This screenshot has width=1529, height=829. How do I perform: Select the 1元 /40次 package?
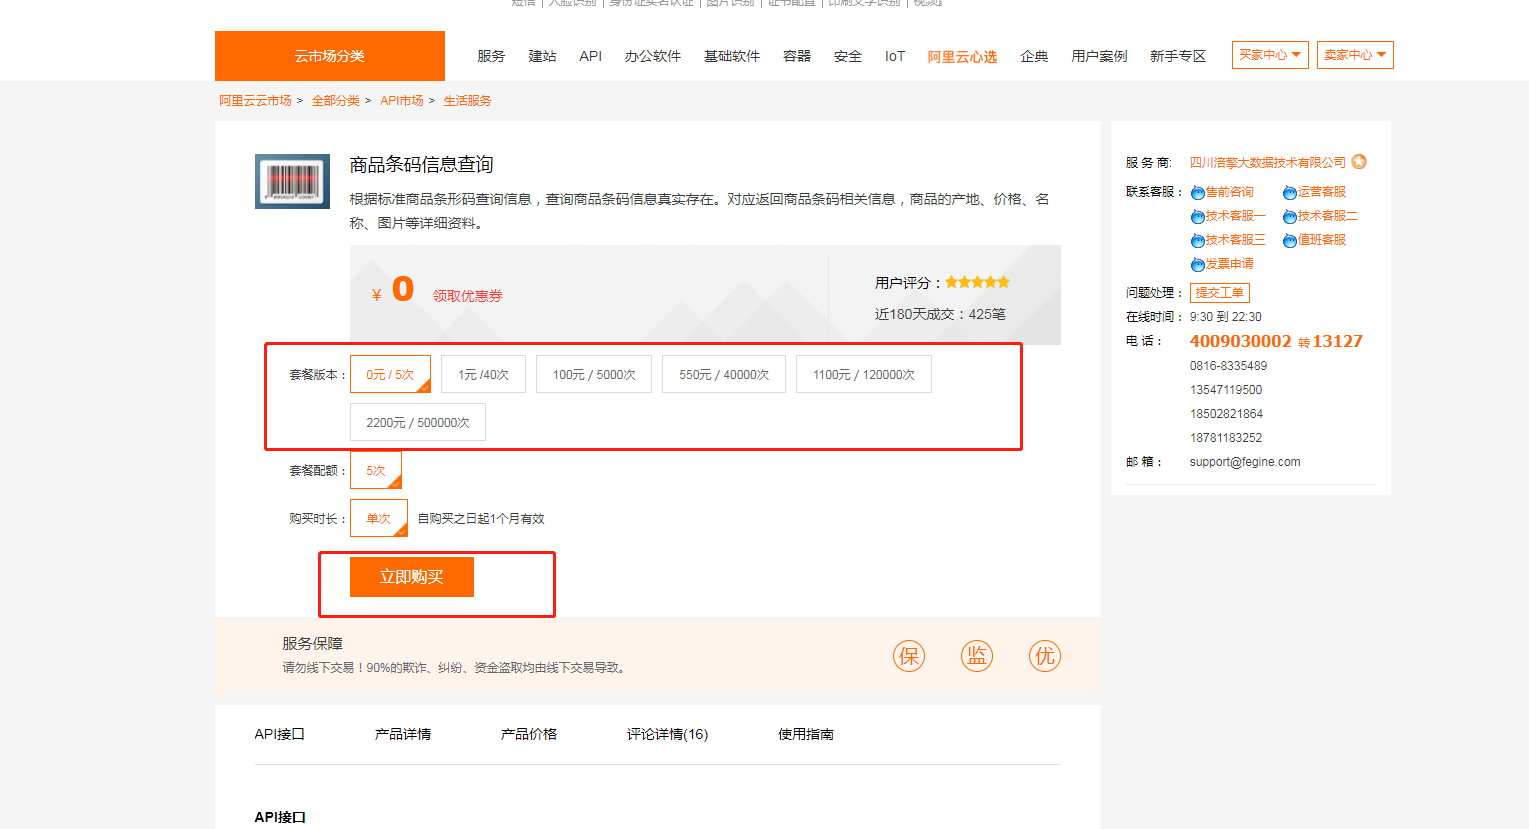click(483, 374)
